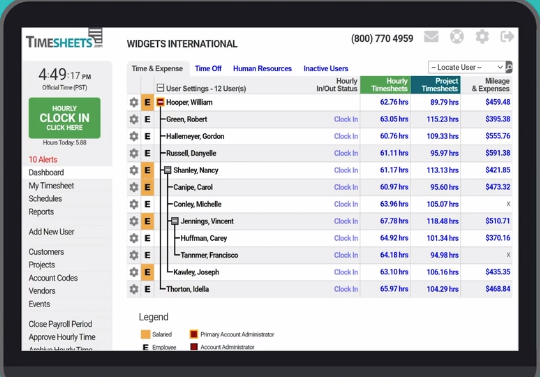Open Reports in the sidebar
Image resolution: width=540 pixels, height=378 pixels.
tap(41, 212)
